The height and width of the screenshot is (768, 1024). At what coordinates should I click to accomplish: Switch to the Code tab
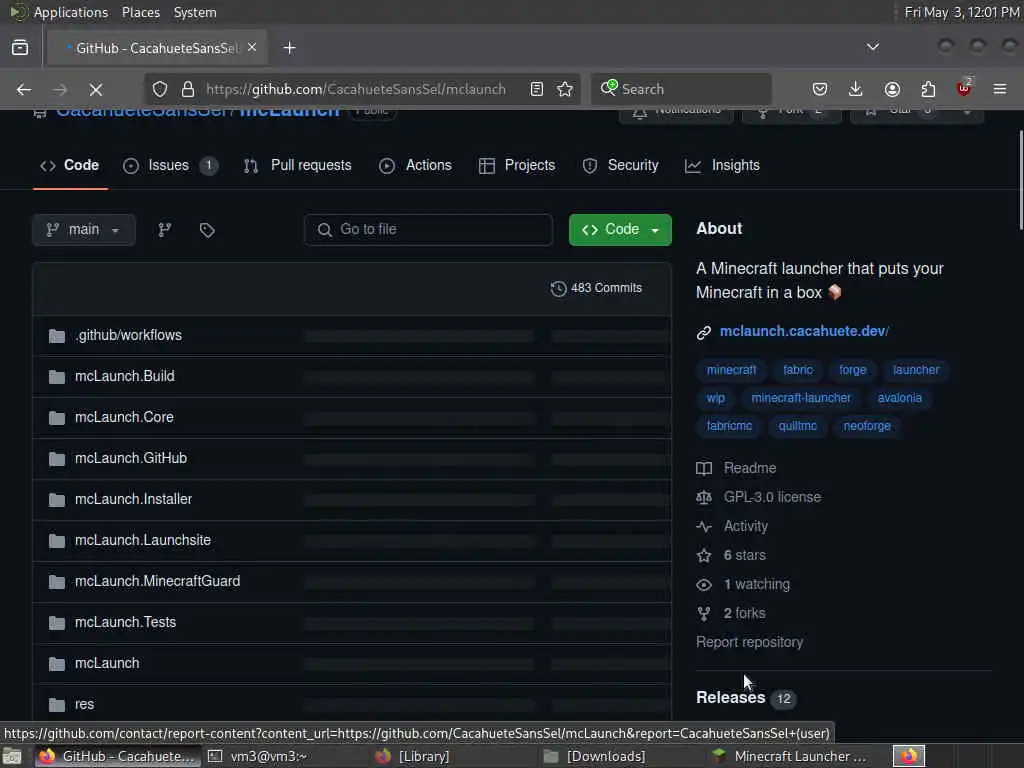click(70, 165)
